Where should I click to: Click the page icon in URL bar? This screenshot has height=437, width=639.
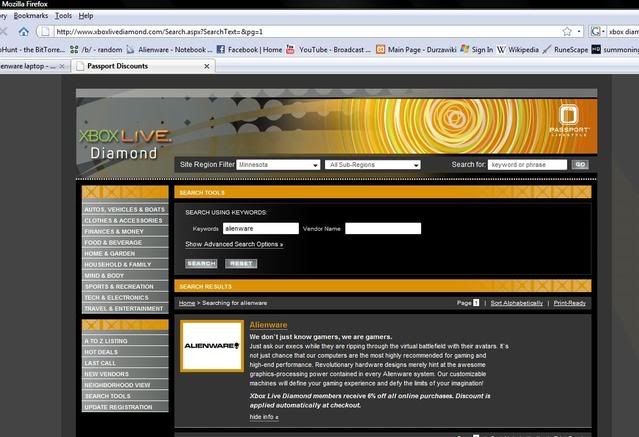46,31
